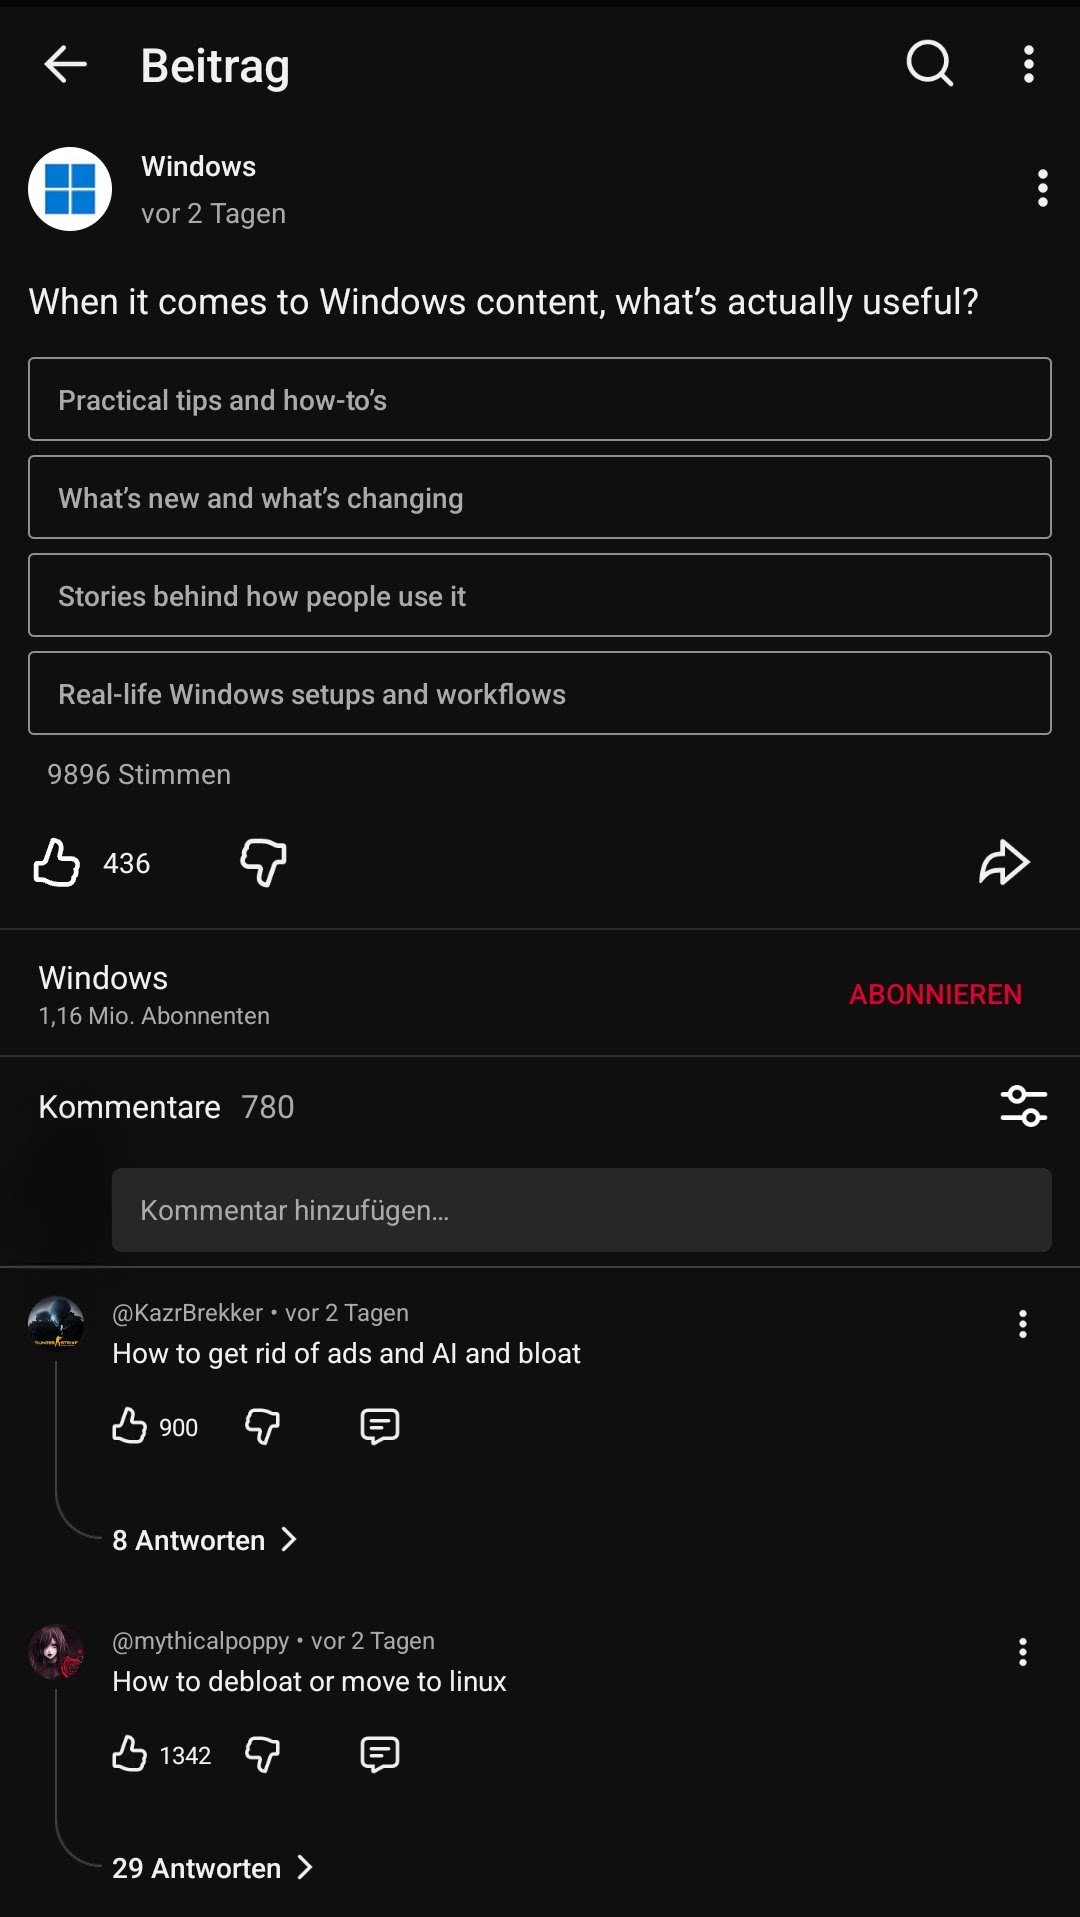Open the app's top bar overflow menu
Screen dimensions: 1080x1917
coord(1028,65)
